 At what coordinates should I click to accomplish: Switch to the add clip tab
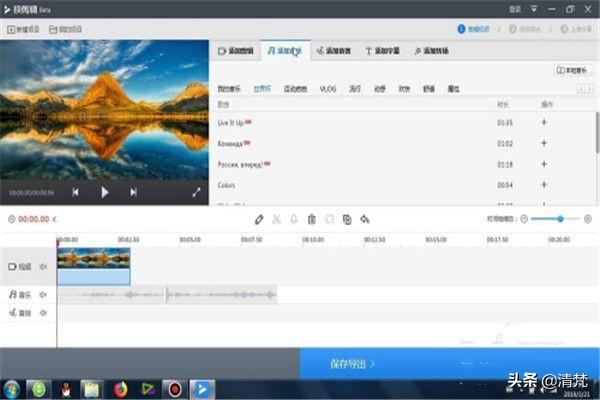[235, 51]
